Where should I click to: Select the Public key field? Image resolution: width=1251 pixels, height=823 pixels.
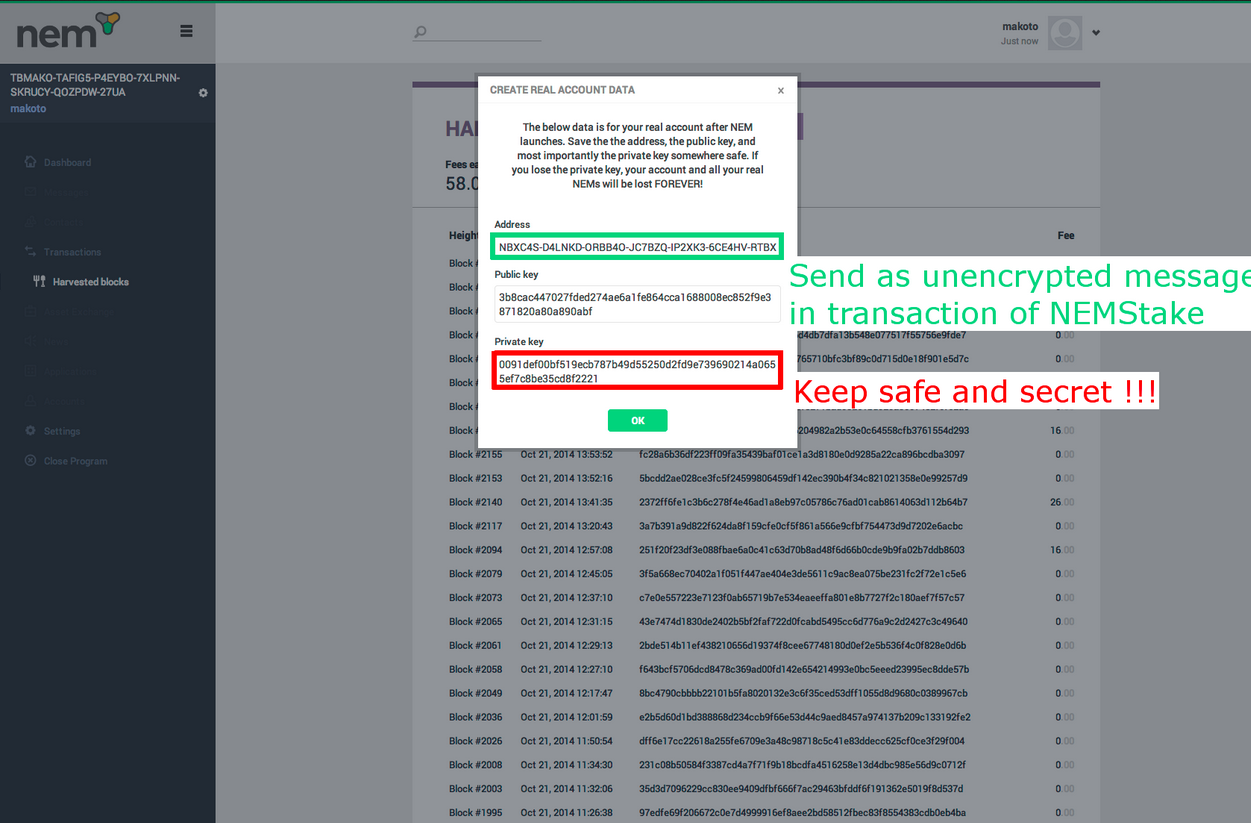pos(637,304)
